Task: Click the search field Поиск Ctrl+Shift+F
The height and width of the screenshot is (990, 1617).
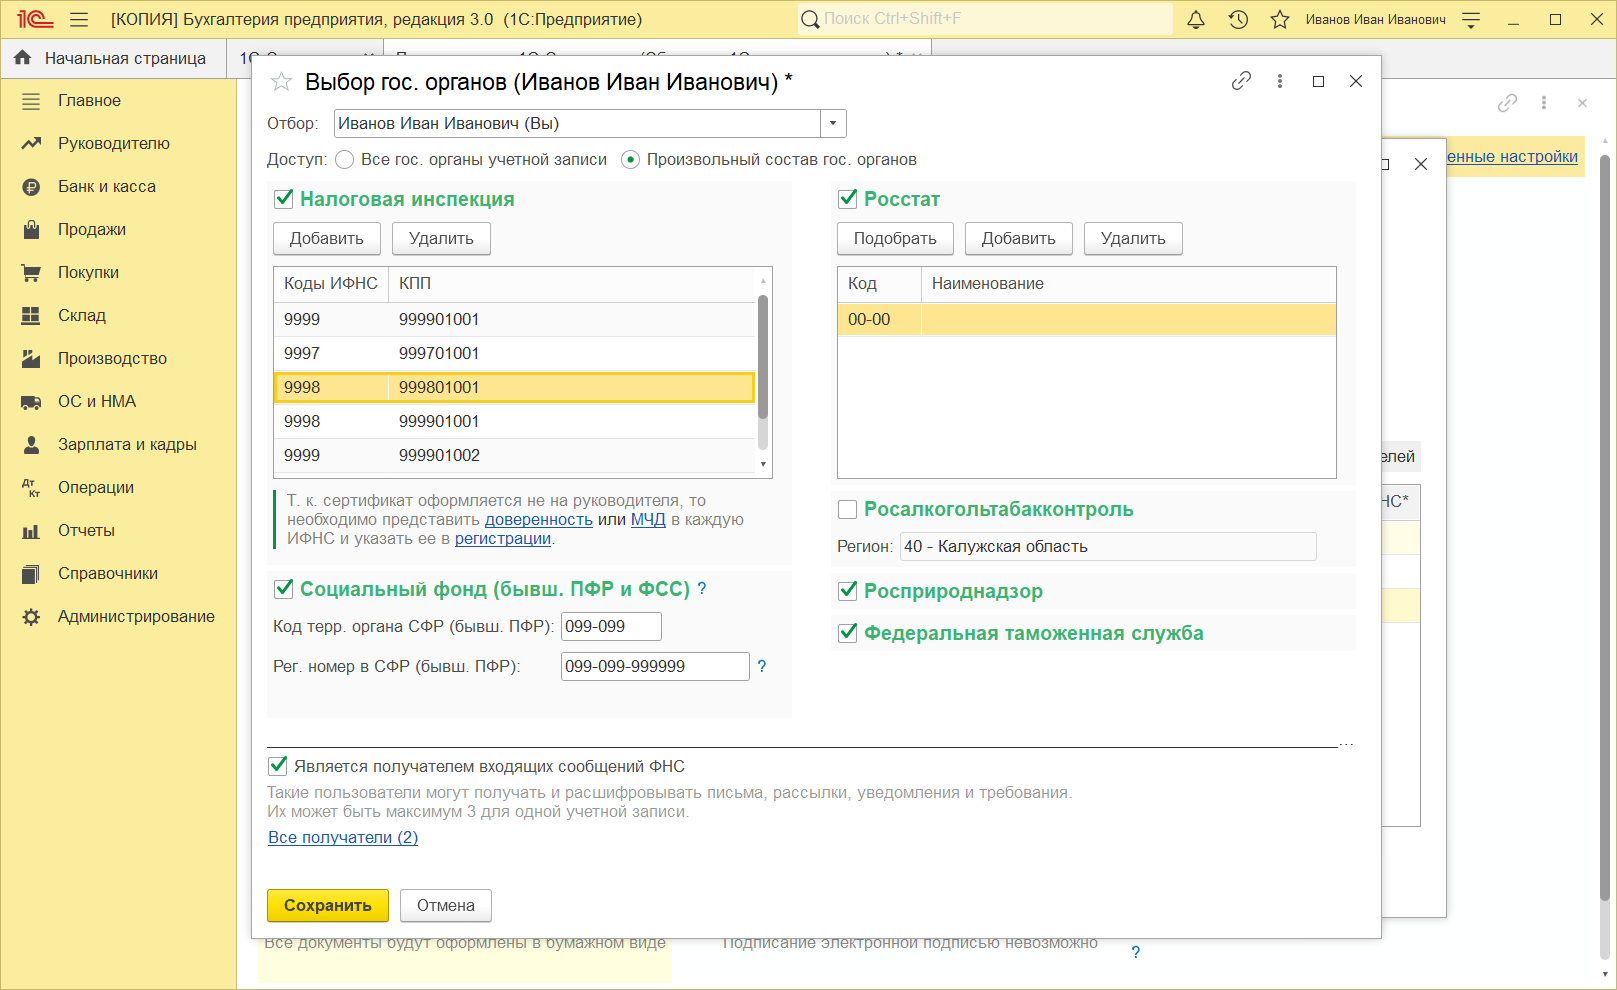Action: point(985,19)
